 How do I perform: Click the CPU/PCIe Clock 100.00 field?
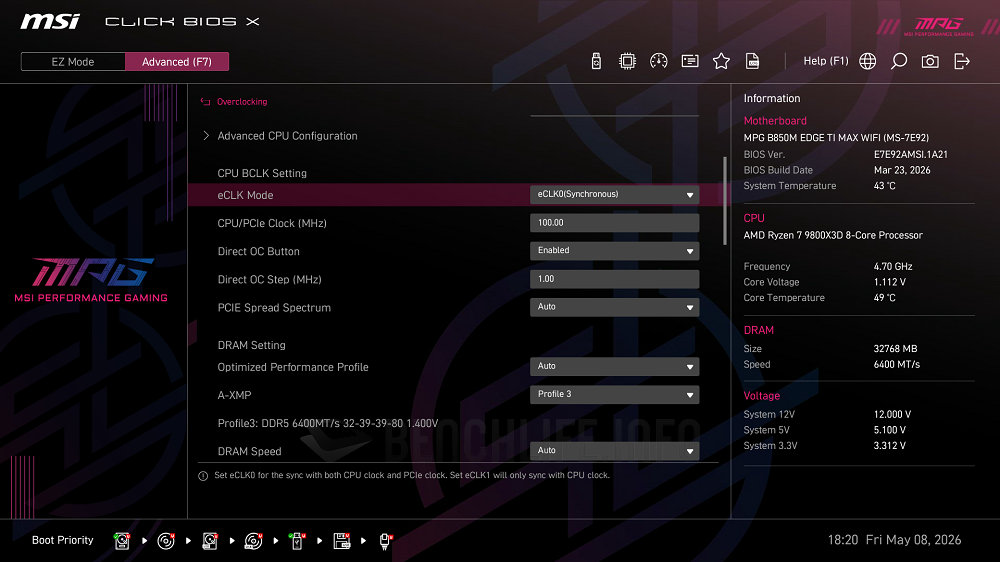click(x=614, y=223)
